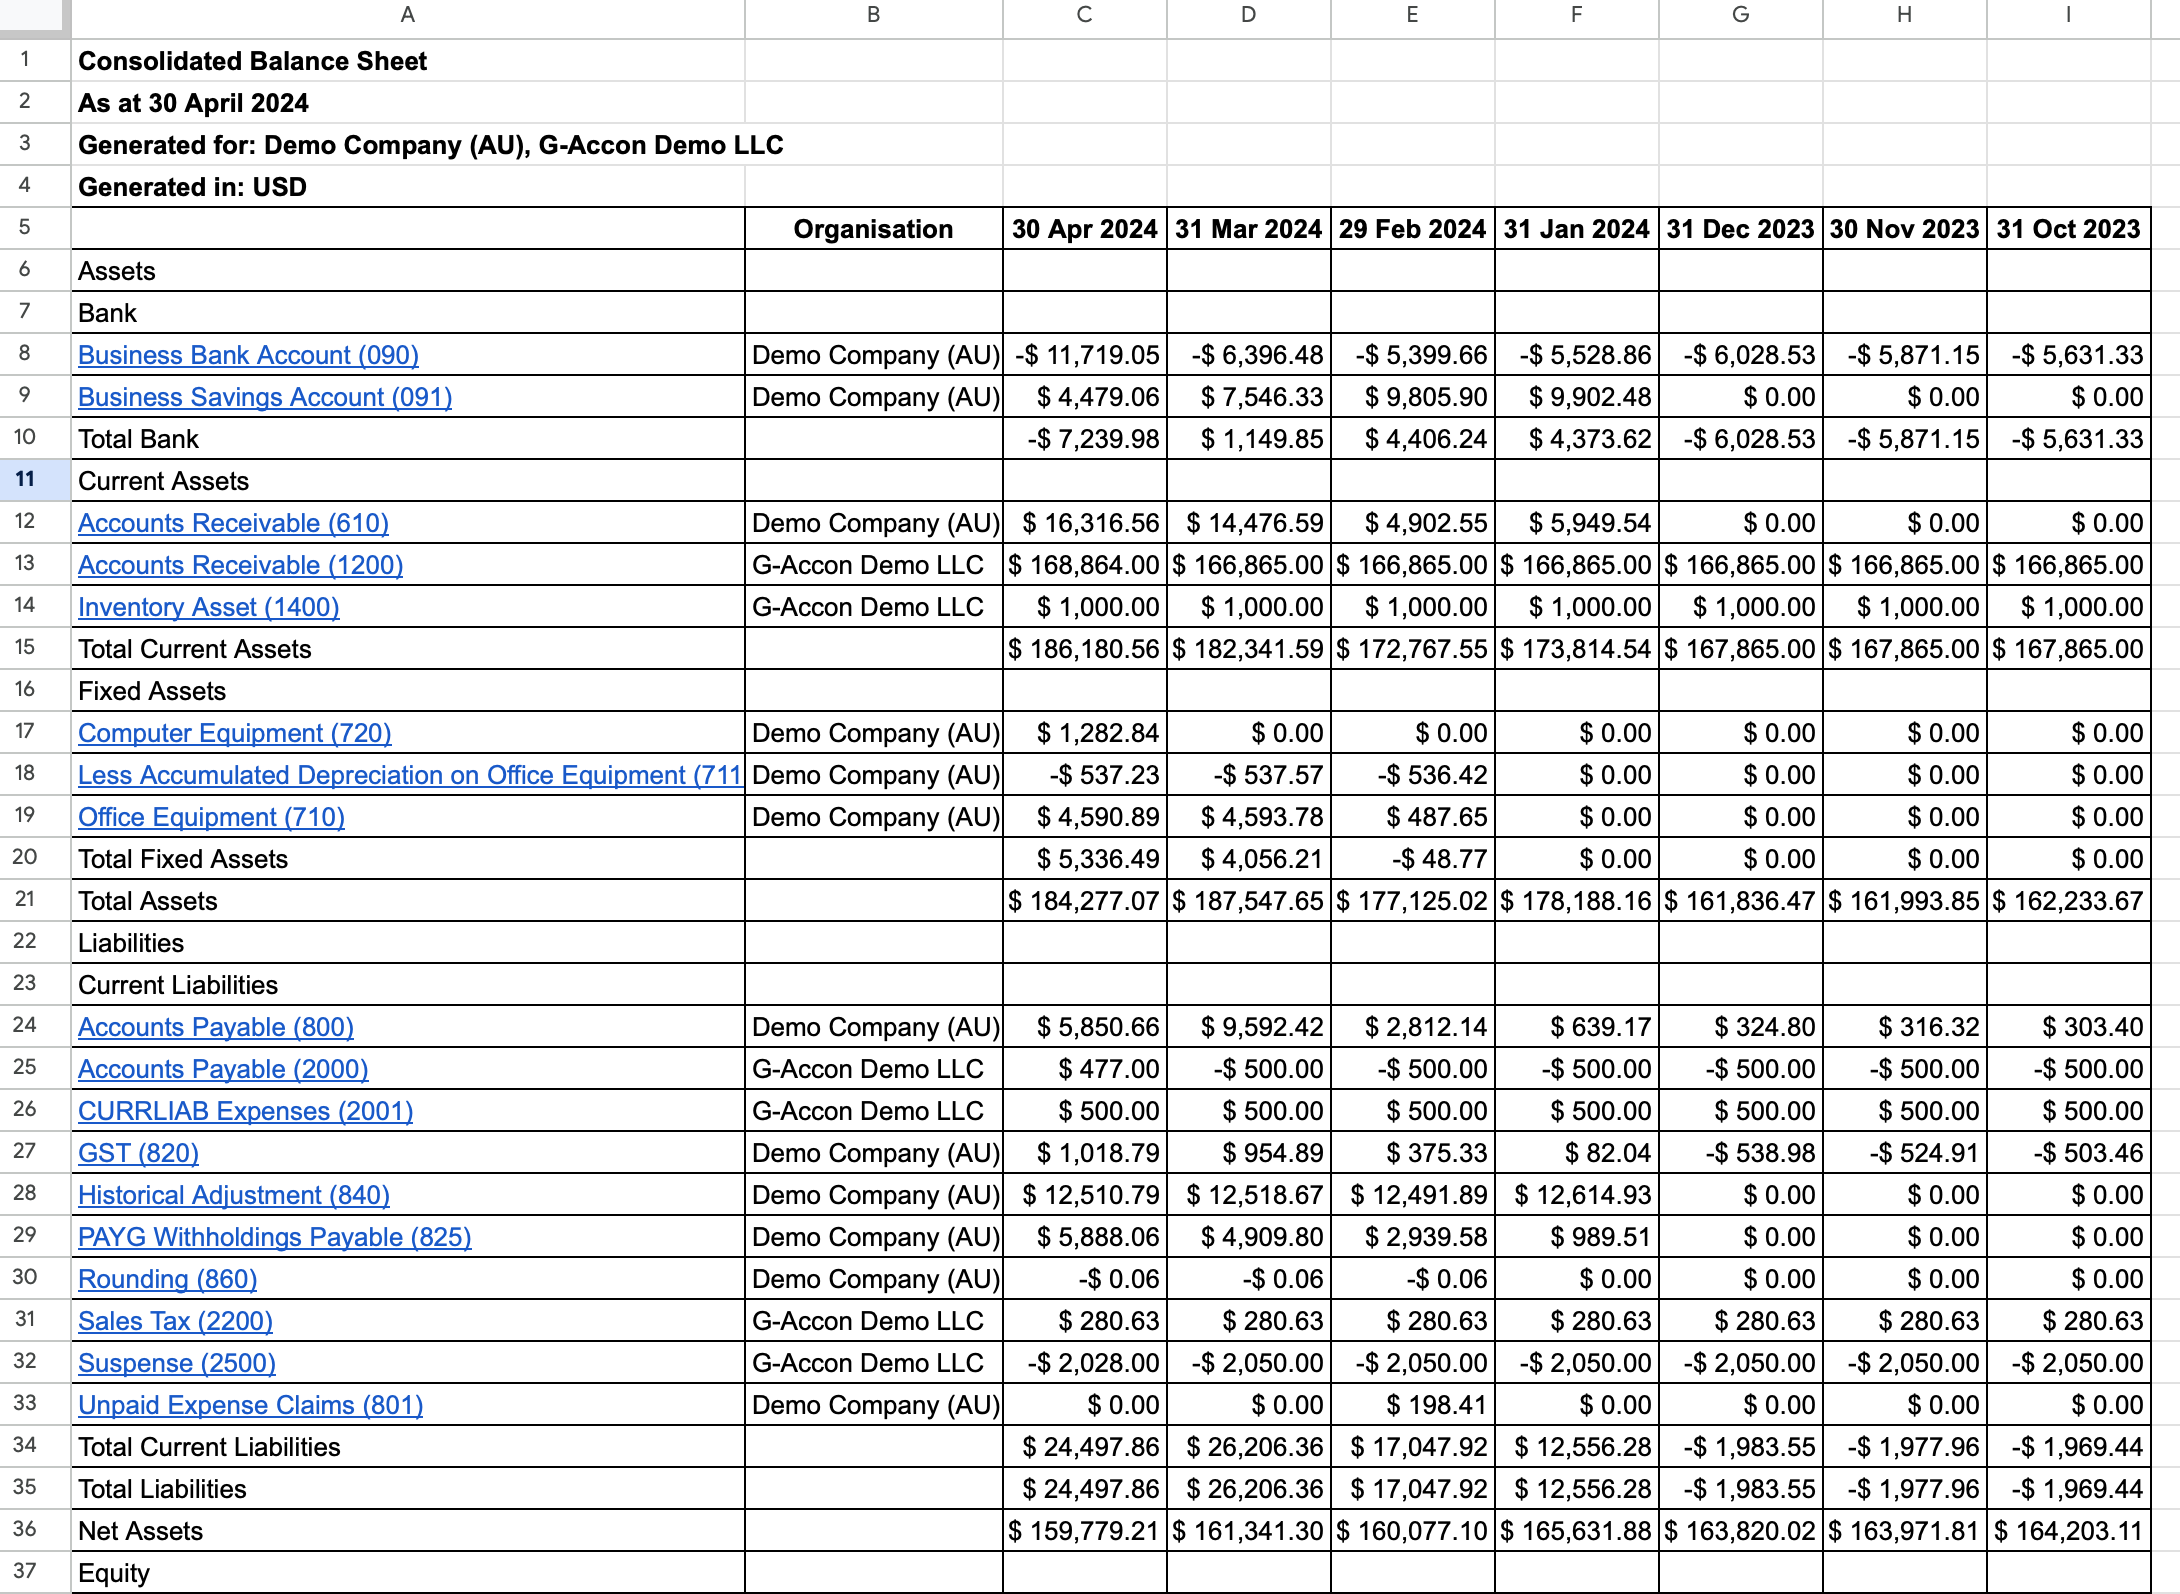The width and height of the screenshot is (2180, 1594).
Task: Open the Accounts Payable (800) link
Action: (216, 1027)
